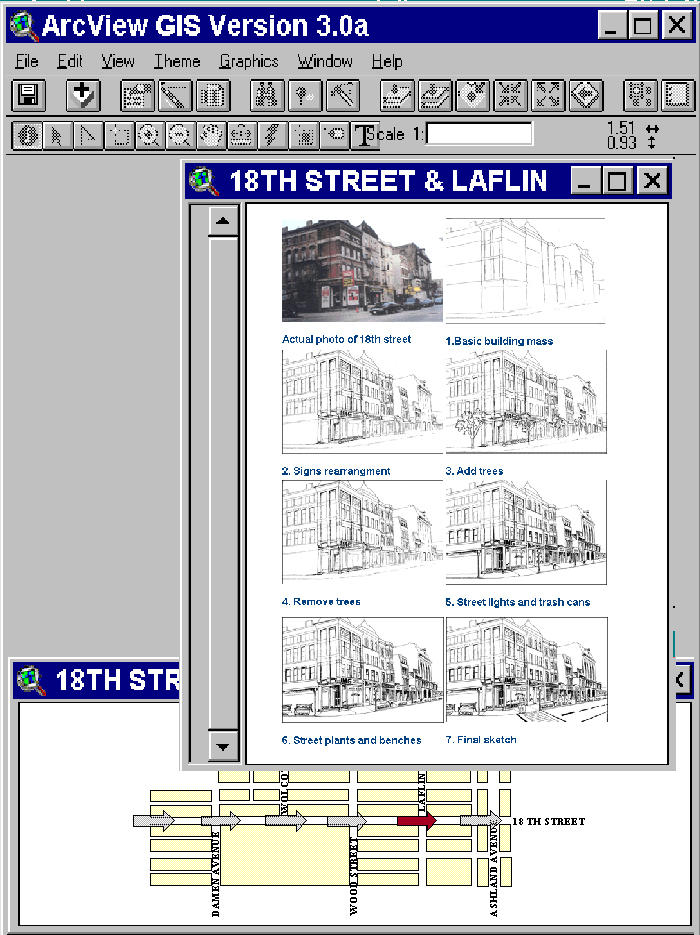Pick the Measure ruler tool
700x935 pixels.
coord(241,135)
